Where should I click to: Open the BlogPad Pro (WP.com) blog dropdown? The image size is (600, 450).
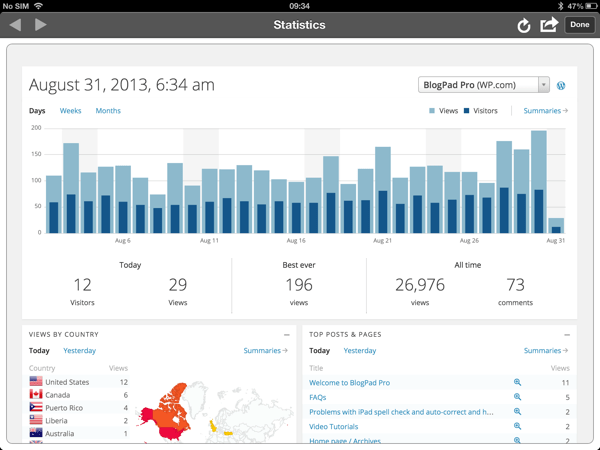(x=483, y=85)
